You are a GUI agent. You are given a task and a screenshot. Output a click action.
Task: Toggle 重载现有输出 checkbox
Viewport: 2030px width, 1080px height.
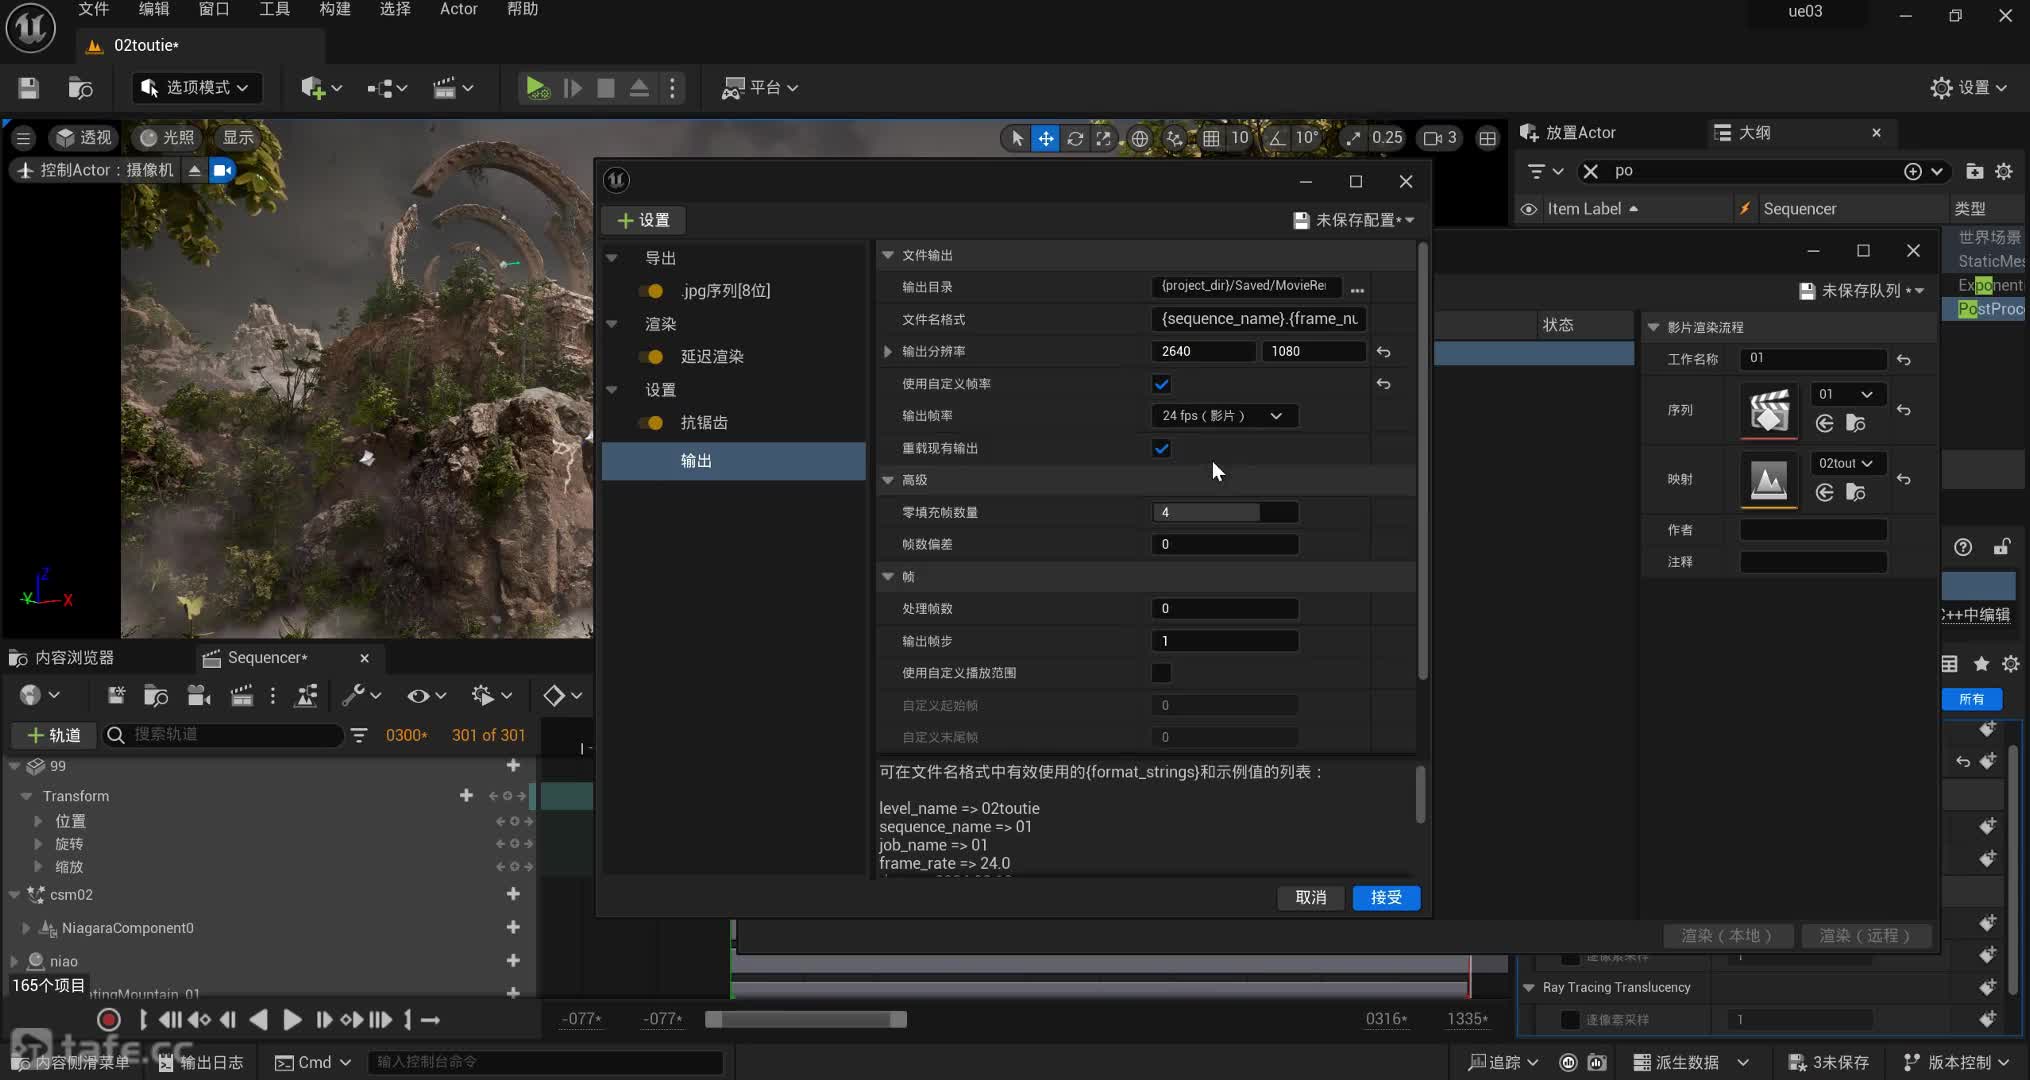1161,448
